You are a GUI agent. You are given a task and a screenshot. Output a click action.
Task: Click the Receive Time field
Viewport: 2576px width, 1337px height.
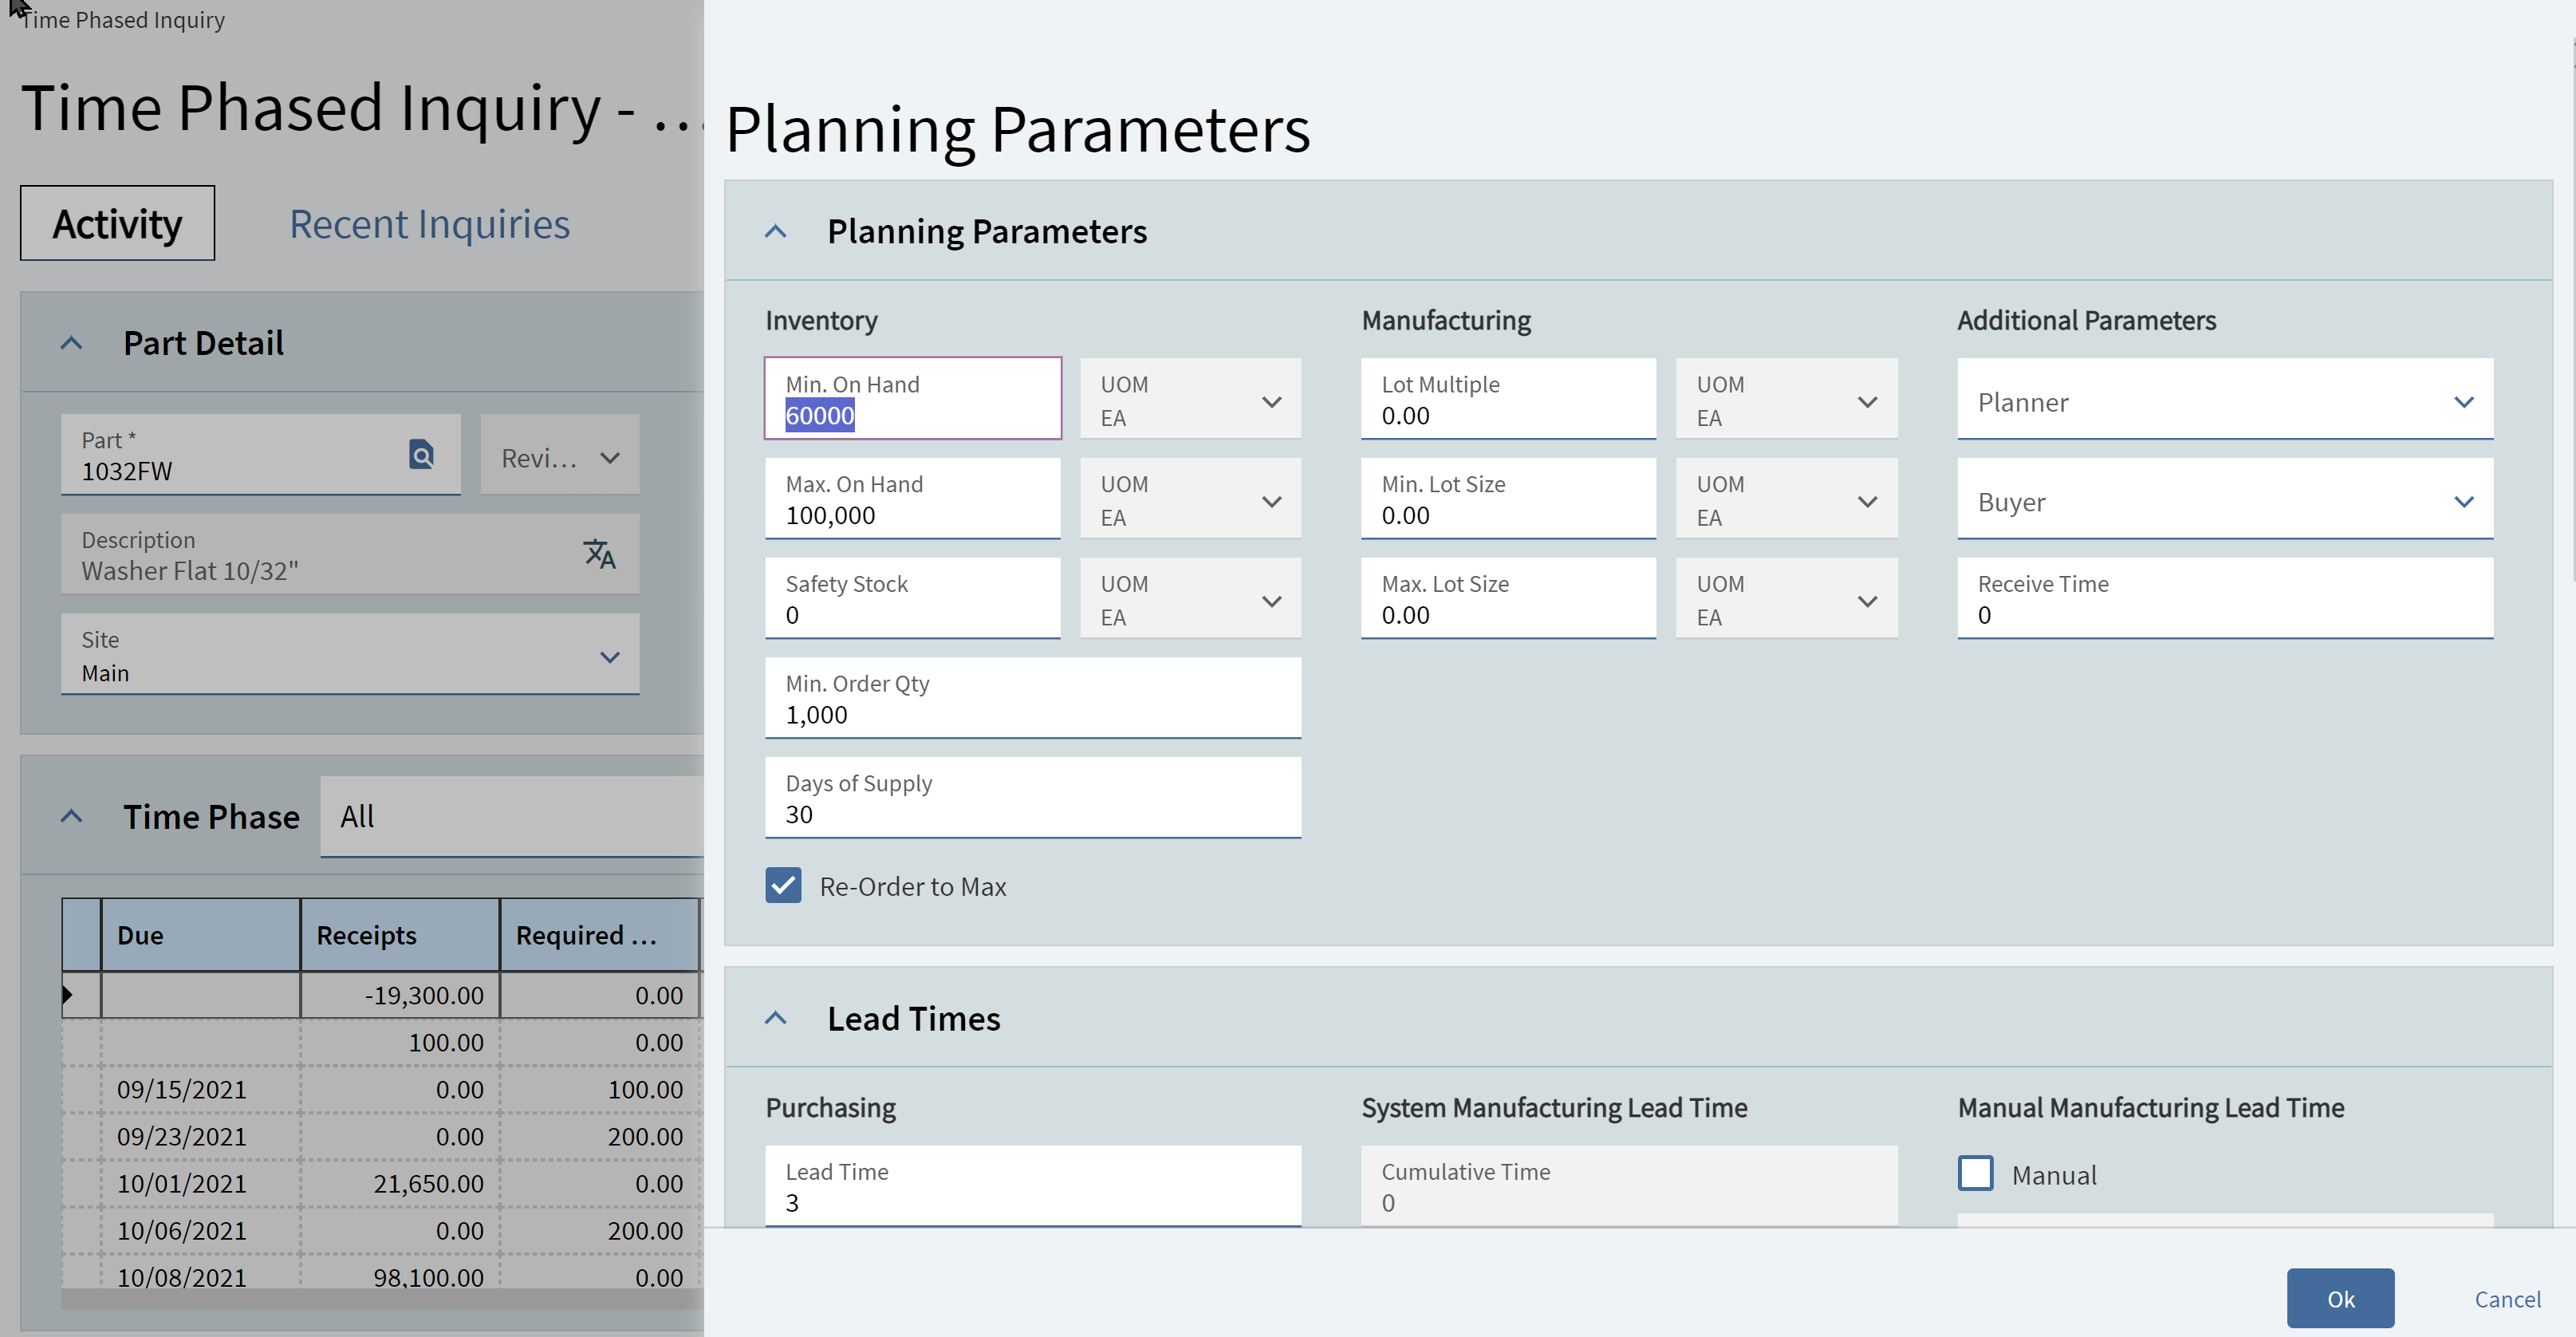pos(2225,599)
